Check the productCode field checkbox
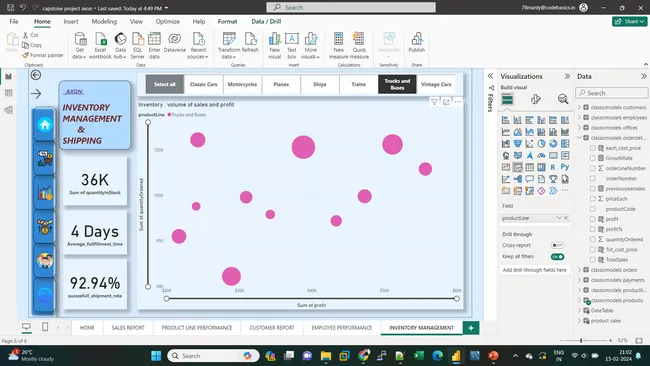The image size is (650, 366). click(x=592, y=209)
